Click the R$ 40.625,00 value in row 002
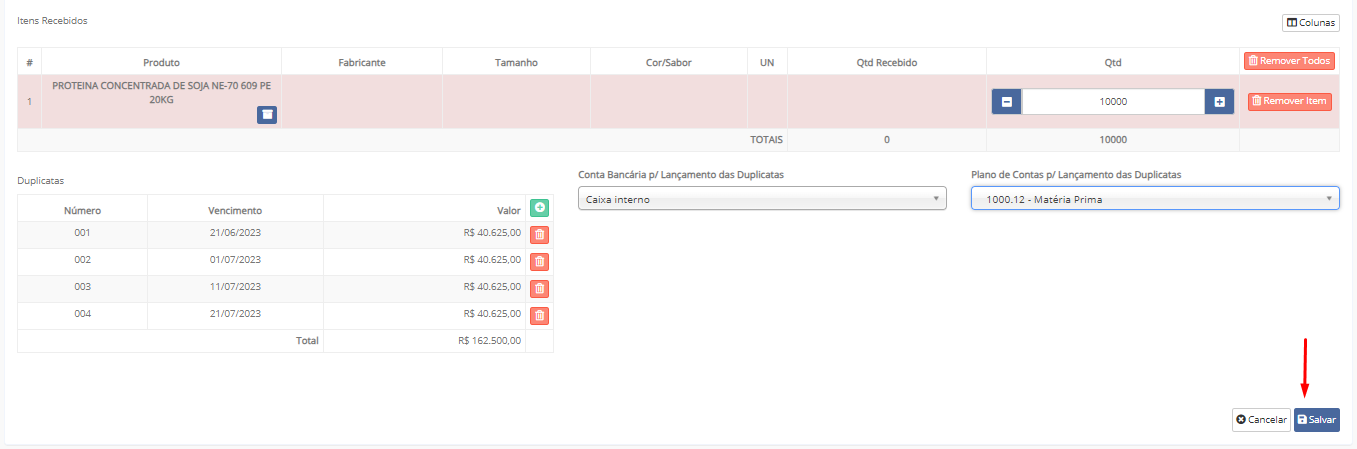Screen dimensions: 1357x449 pos(492,259)
